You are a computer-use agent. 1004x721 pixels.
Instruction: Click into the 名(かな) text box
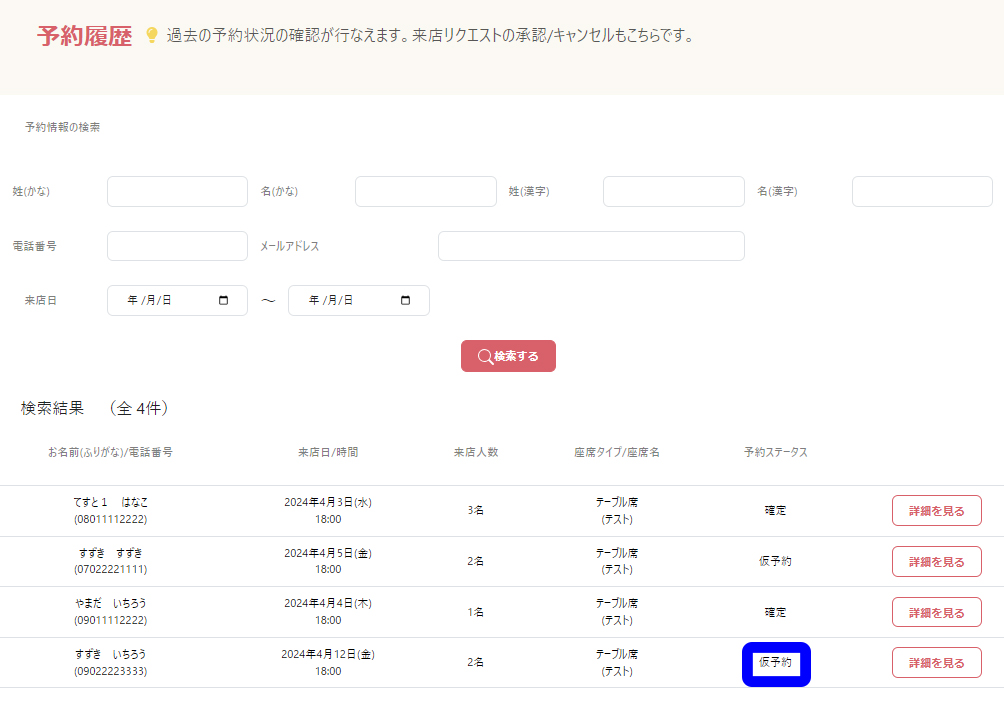[x=425, y=191]
